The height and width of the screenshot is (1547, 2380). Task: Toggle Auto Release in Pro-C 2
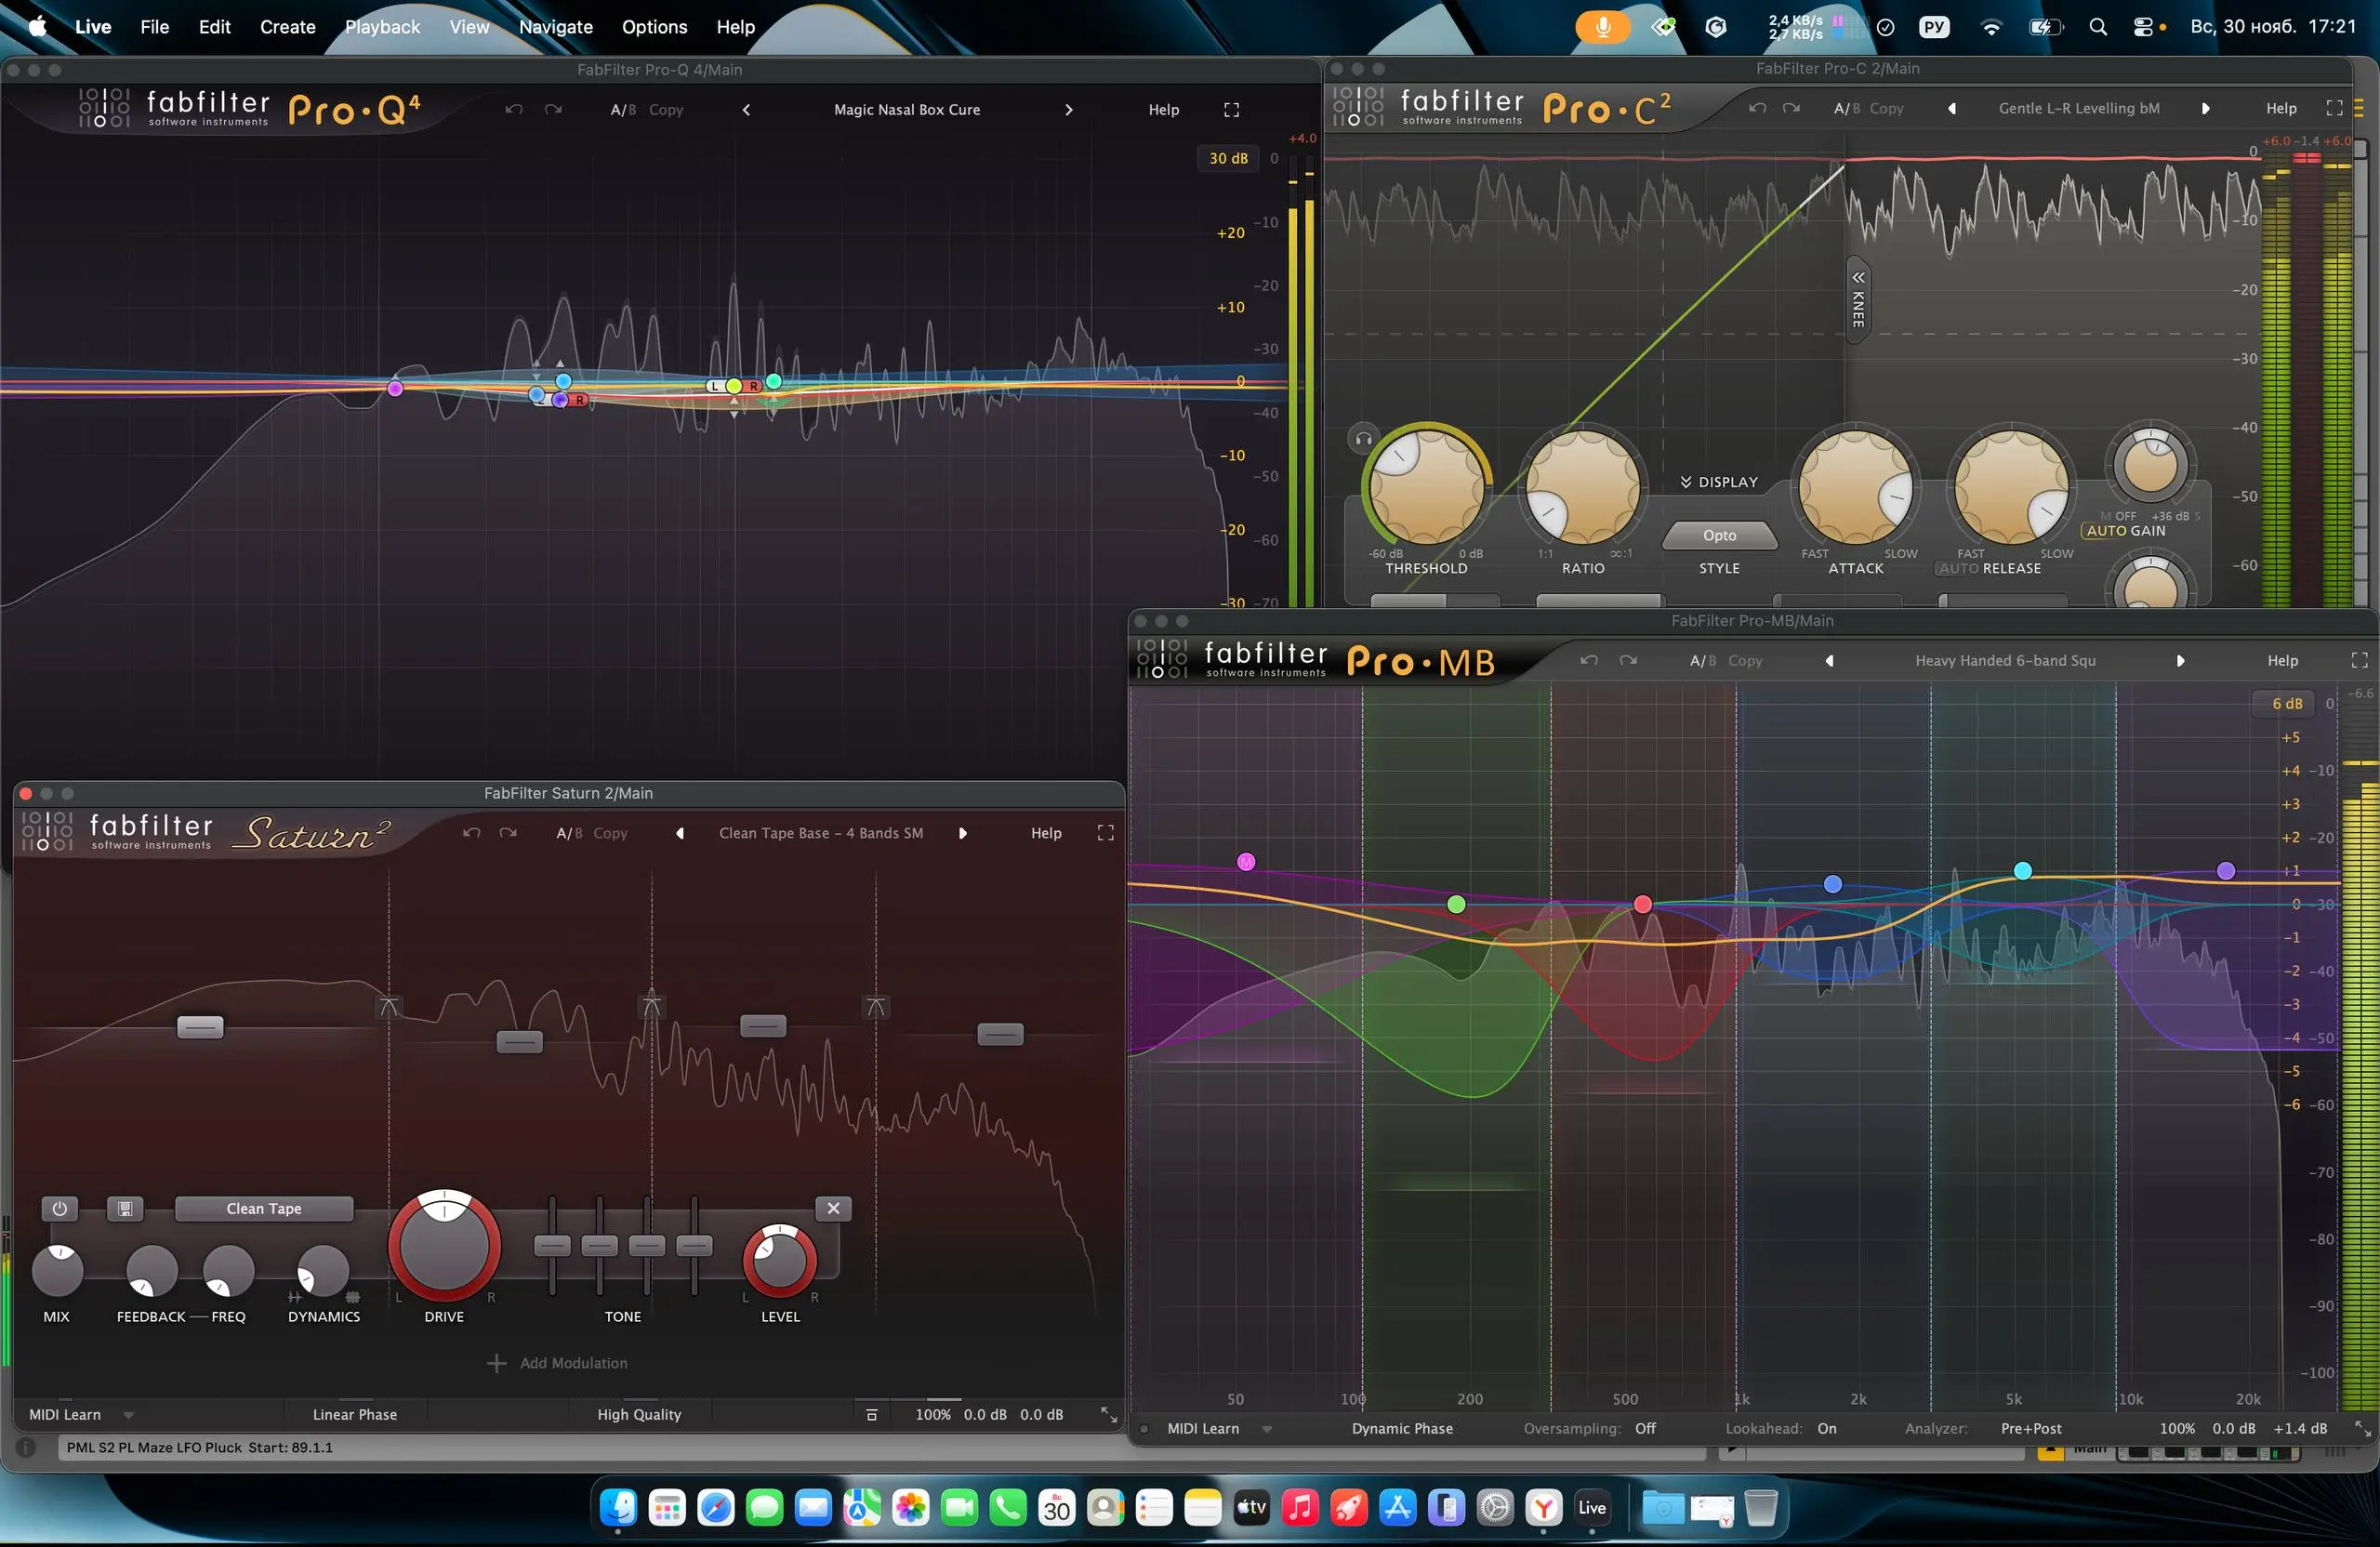click(1958, 568)
